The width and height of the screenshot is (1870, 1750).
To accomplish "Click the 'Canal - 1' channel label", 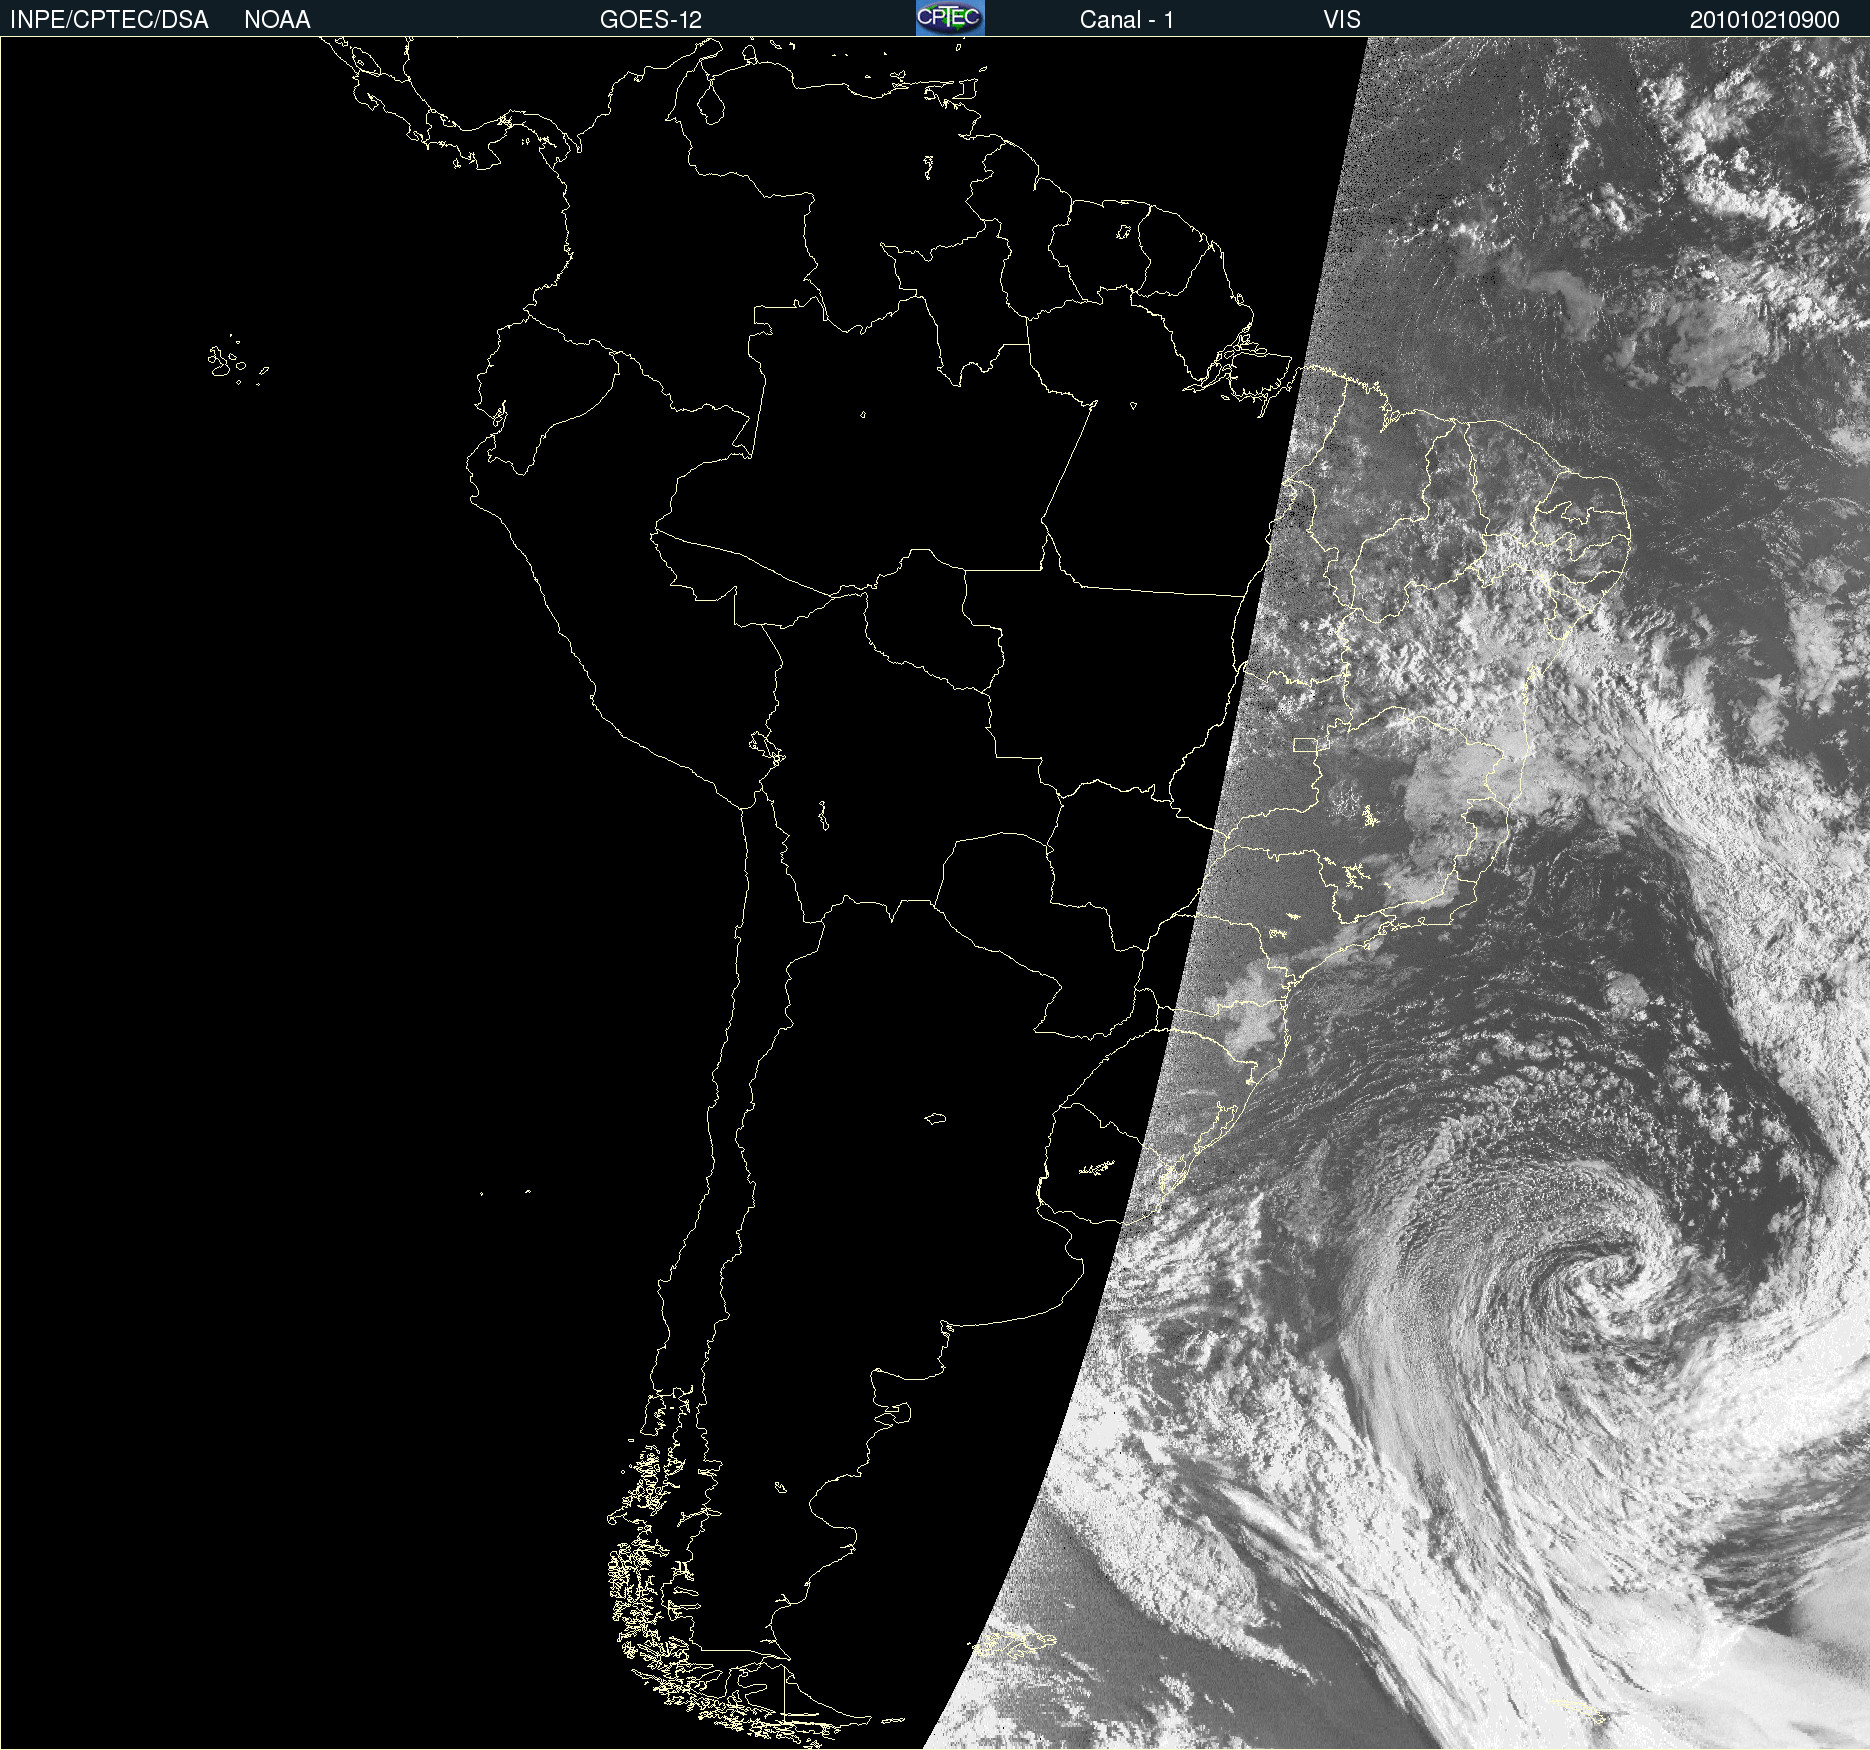I will click(1126, 19).
